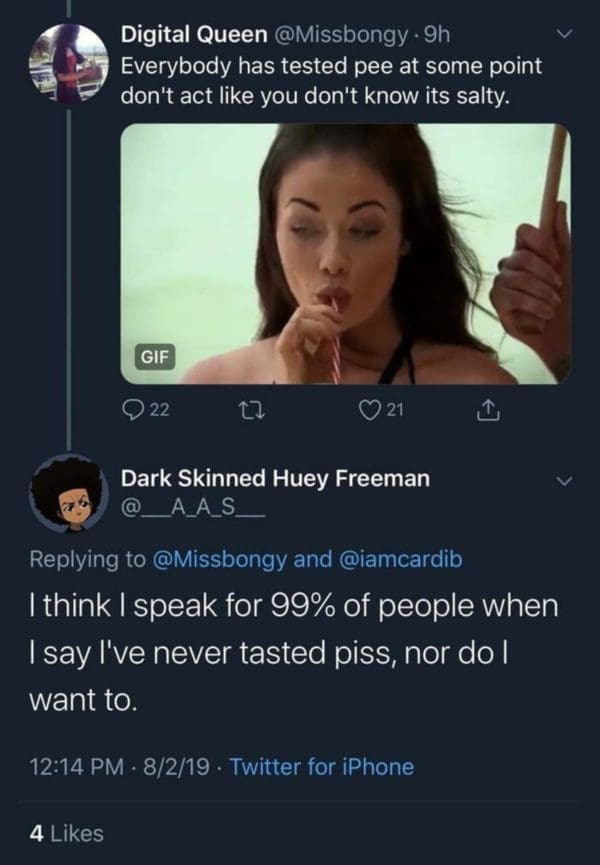Click the Dark Skinned Huey Freeman name

click(x=275, y=479)
